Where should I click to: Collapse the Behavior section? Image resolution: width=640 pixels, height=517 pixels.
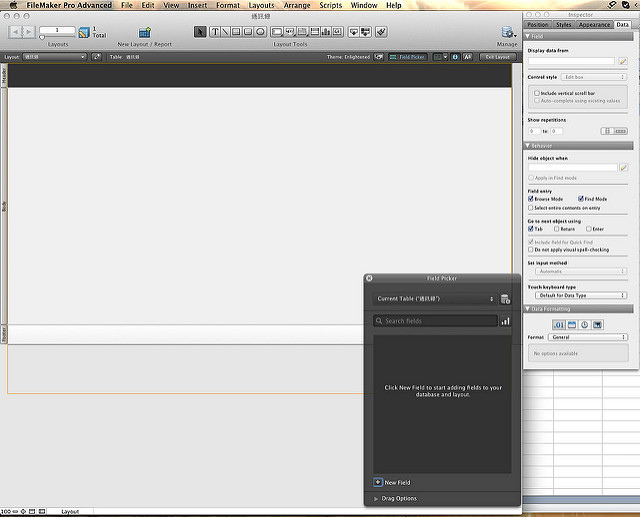tap(527, 146)
